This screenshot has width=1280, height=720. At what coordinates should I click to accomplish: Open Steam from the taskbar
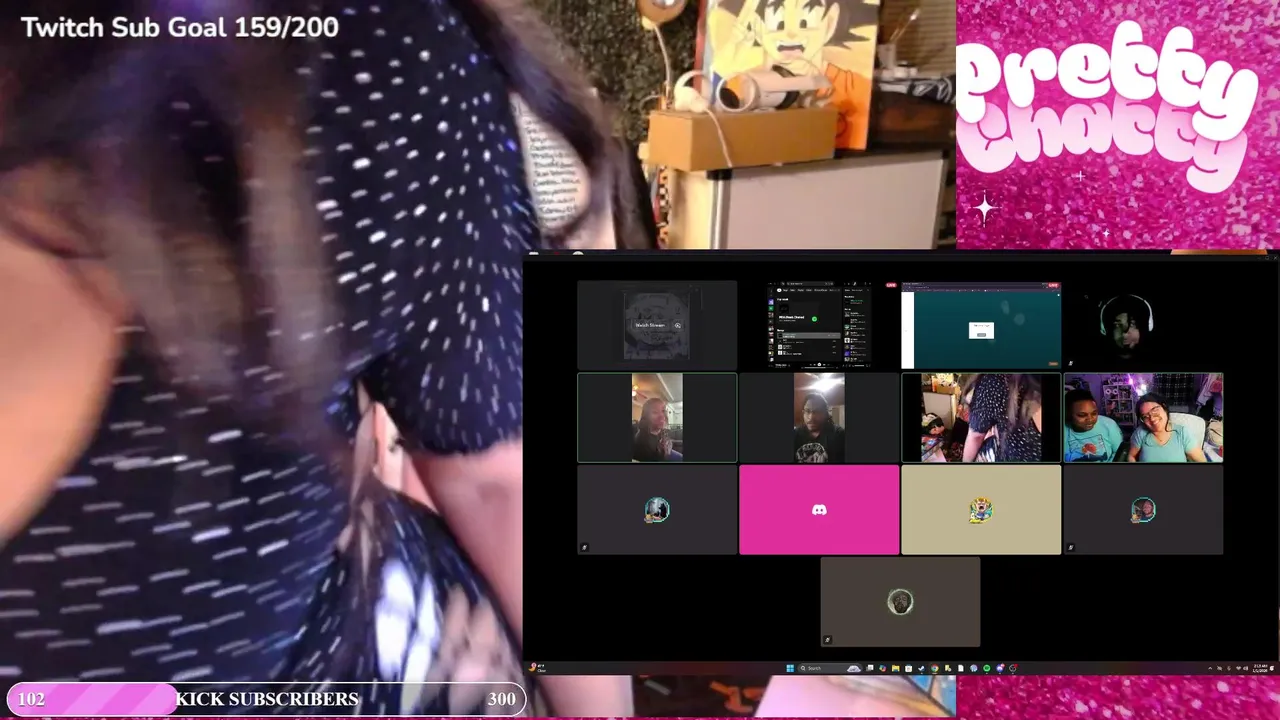click(921, 668)
